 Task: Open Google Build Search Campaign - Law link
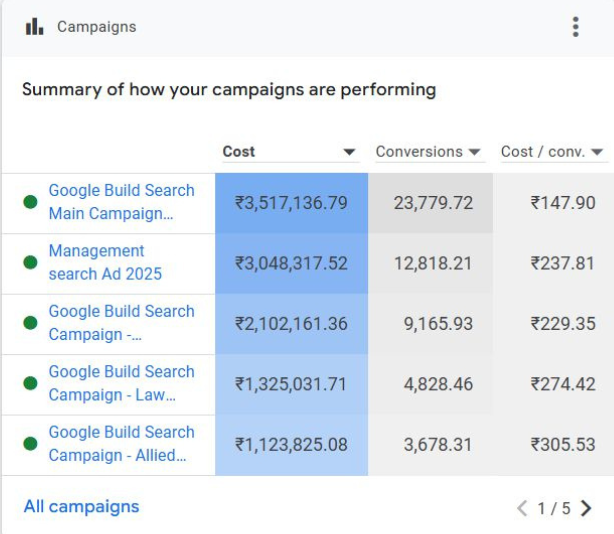tap(121, 384)
